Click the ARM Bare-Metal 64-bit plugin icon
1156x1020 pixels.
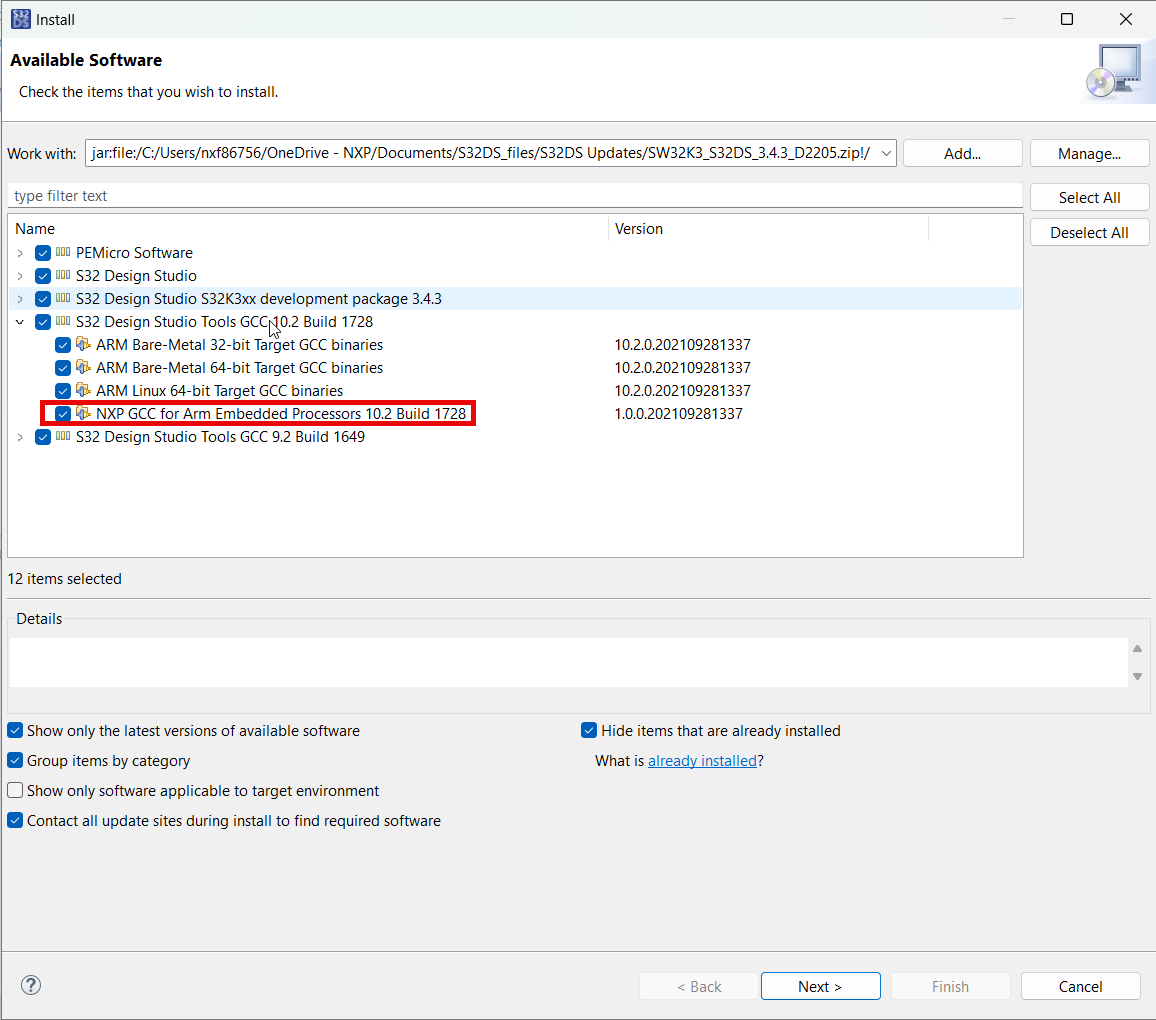(x=83, y=367)
